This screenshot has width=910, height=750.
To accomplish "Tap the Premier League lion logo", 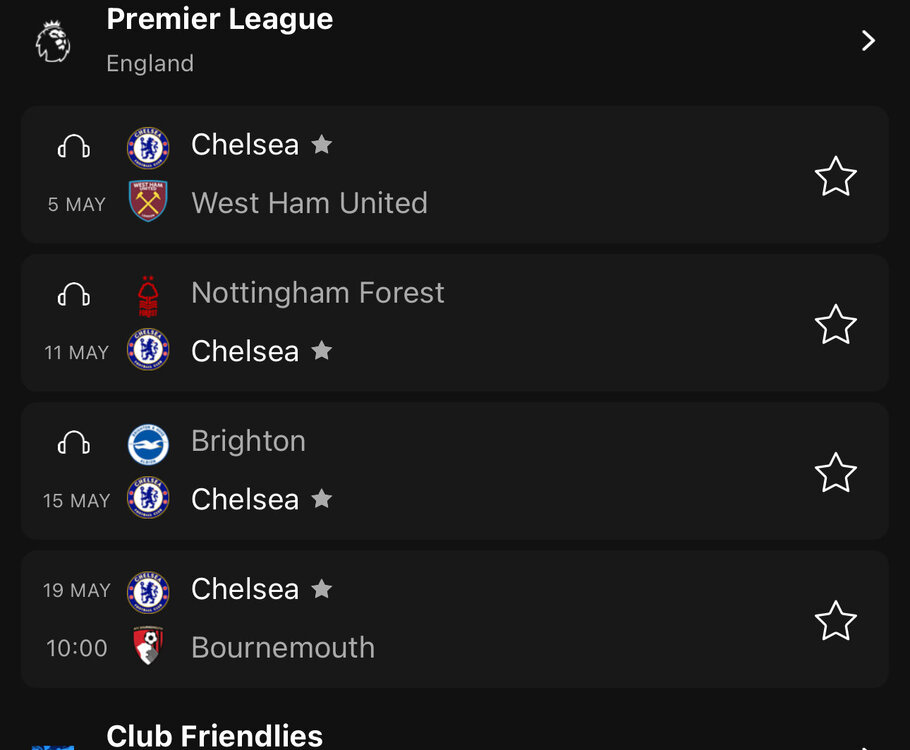I will [x=53, y=41].
